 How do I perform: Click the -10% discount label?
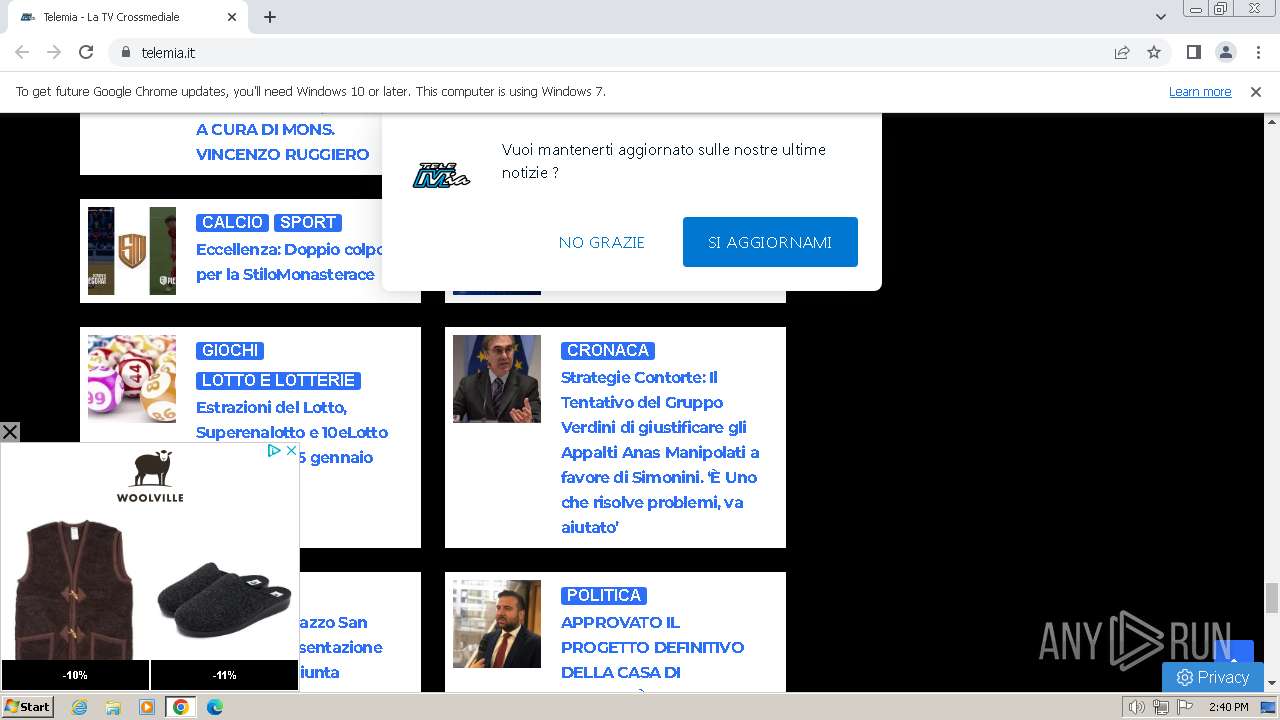coord(75,675)
